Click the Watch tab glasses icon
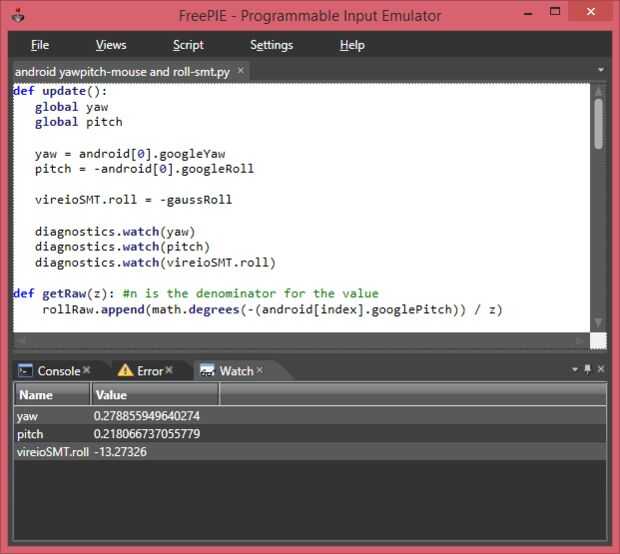The width and height of the screenshot is (620, 554). pos(207,370)
